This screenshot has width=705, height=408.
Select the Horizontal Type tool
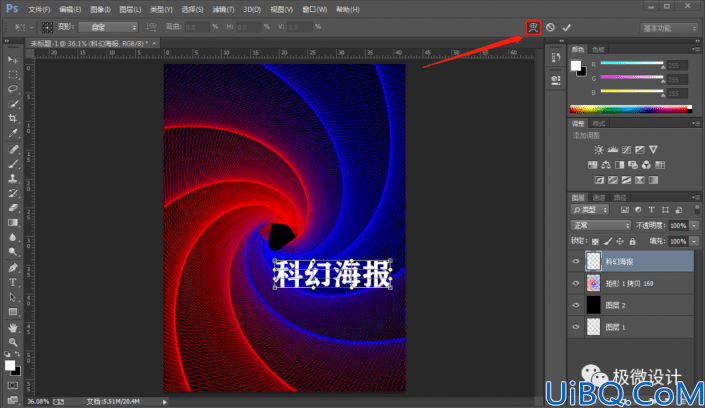[13, 282]
